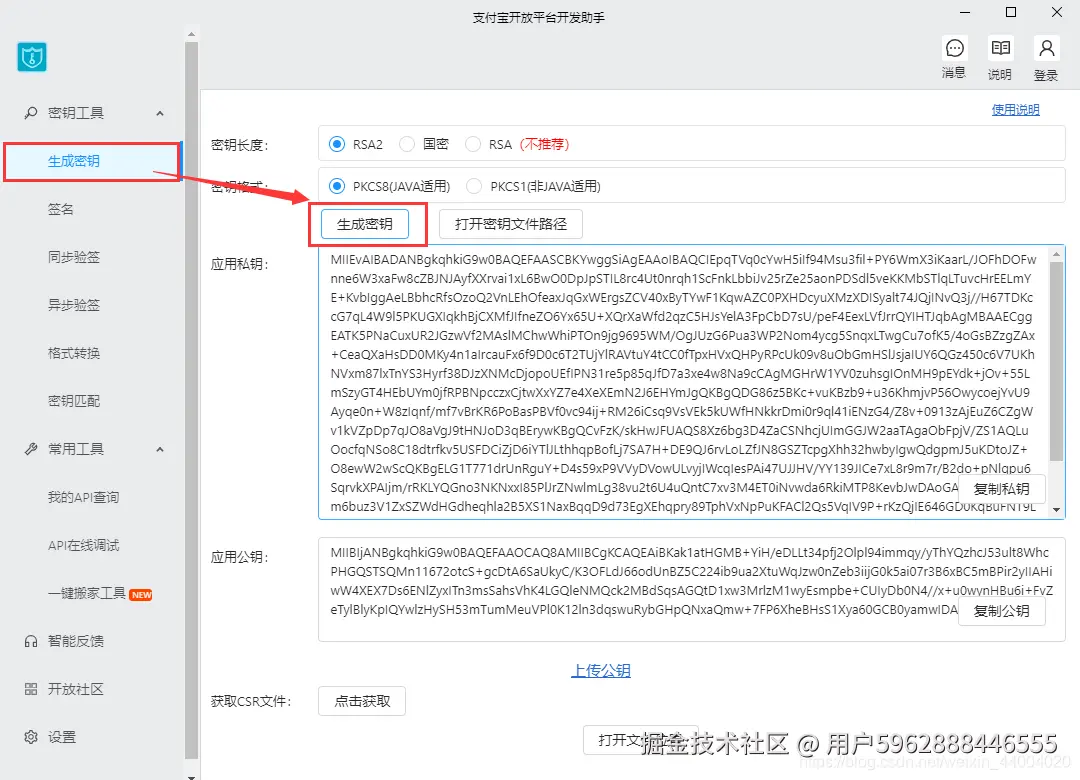Viewport: 1080px width, 780px height.
Task: Open the 同步验签 sidebar item
Action: point(74,257)
